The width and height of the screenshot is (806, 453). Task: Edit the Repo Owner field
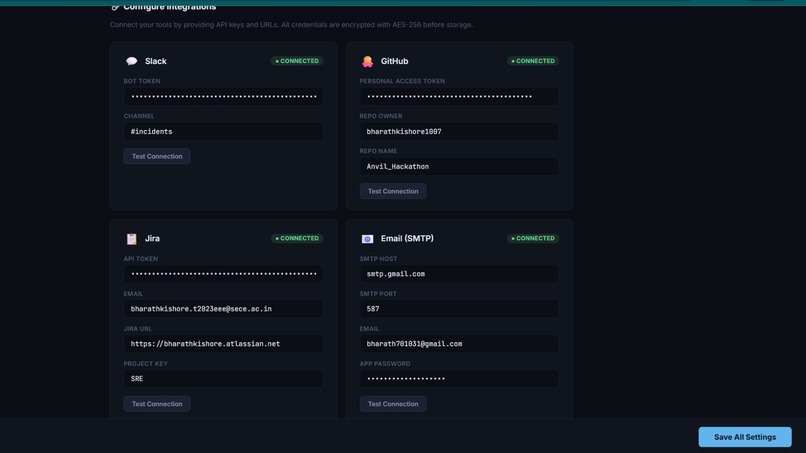click(459, 132)
